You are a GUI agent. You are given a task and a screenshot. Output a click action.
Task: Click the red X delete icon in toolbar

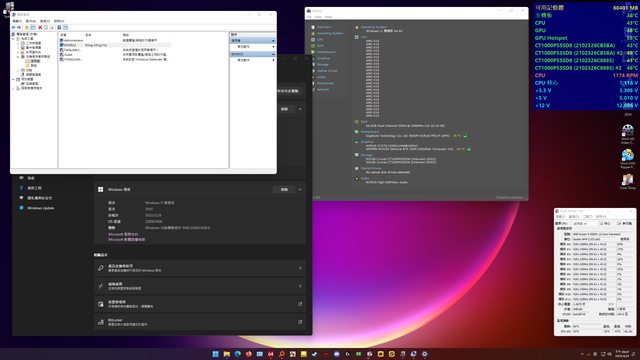[40, 27]
